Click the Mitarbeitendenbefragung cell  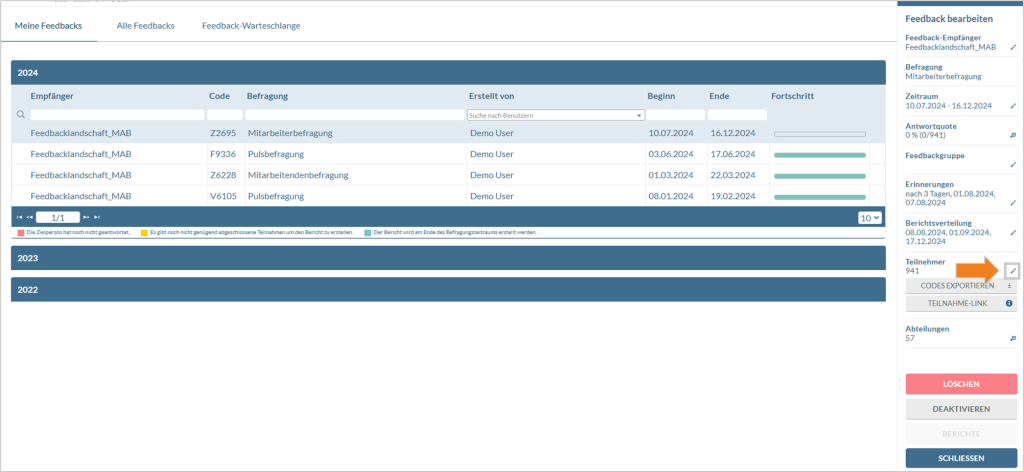298,176
